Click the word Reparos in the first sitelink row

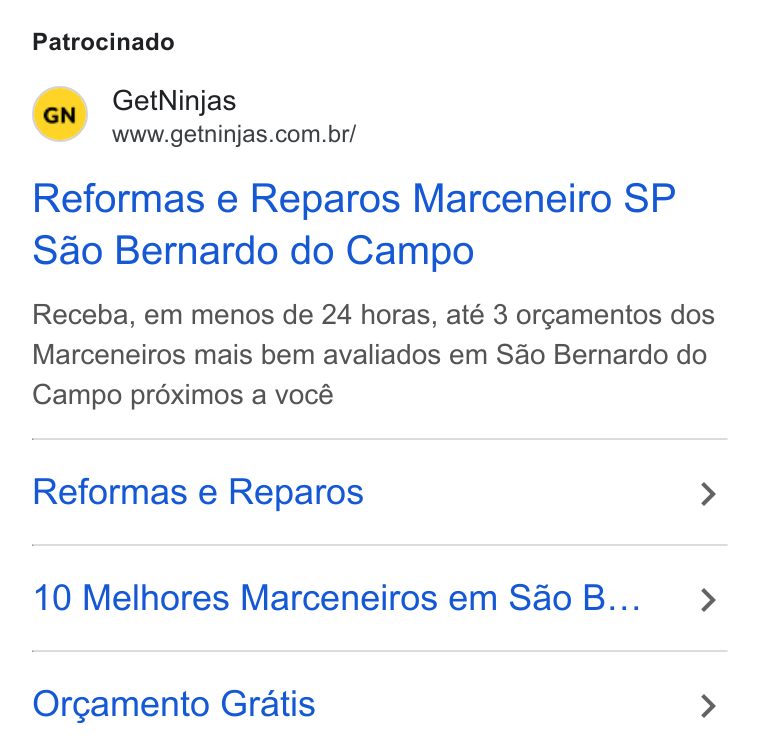point(296,493)
